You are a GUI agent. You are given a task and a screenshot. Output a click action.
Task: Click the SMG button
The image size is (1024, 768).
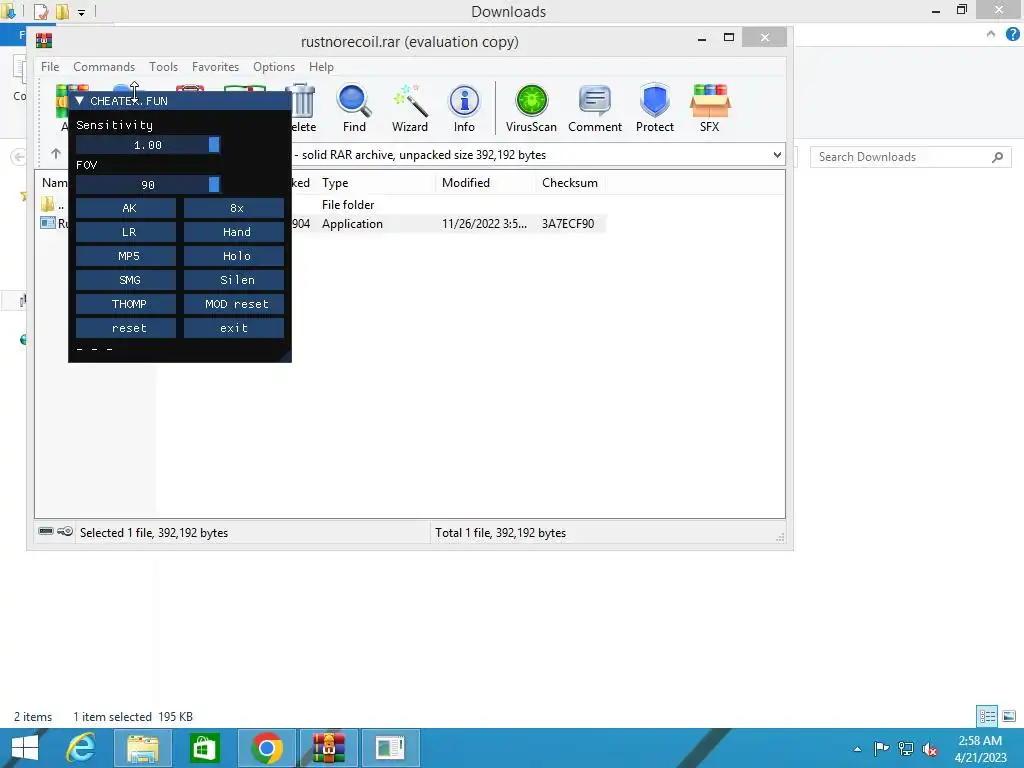point(126,280)
